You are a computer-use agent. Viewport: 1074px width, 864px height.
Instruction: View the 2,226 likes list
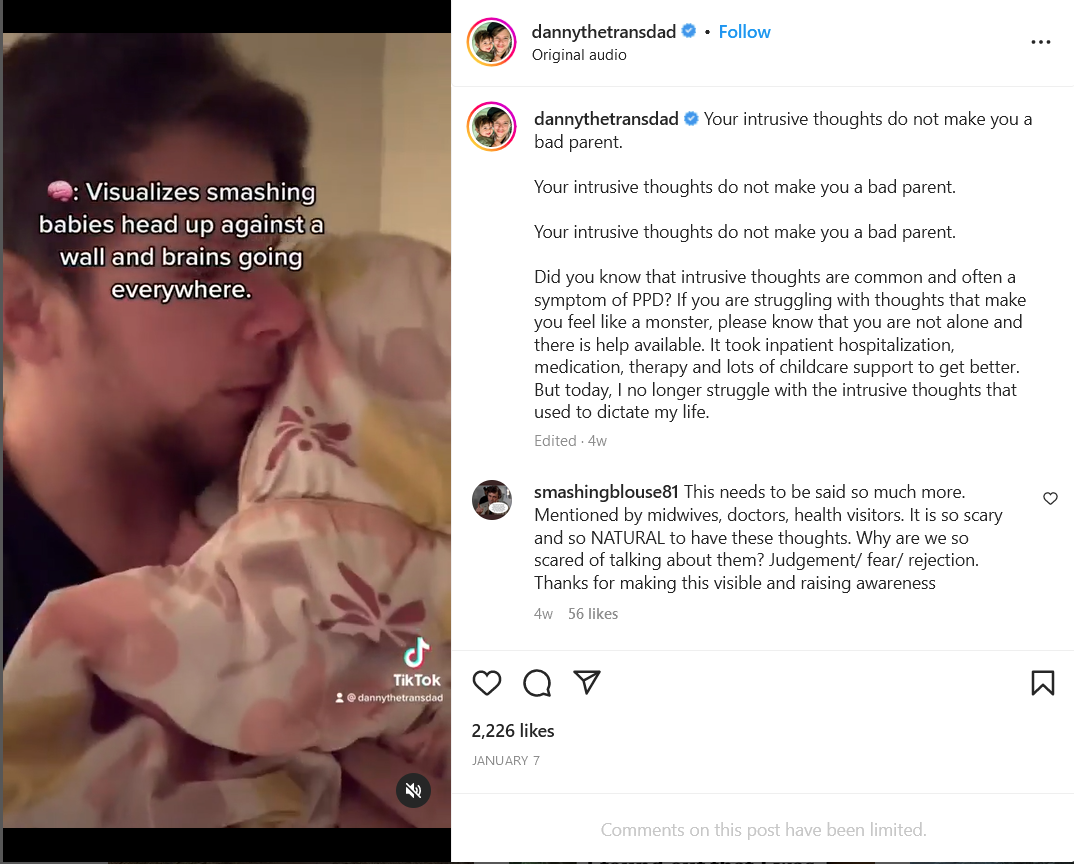point(512,731)
